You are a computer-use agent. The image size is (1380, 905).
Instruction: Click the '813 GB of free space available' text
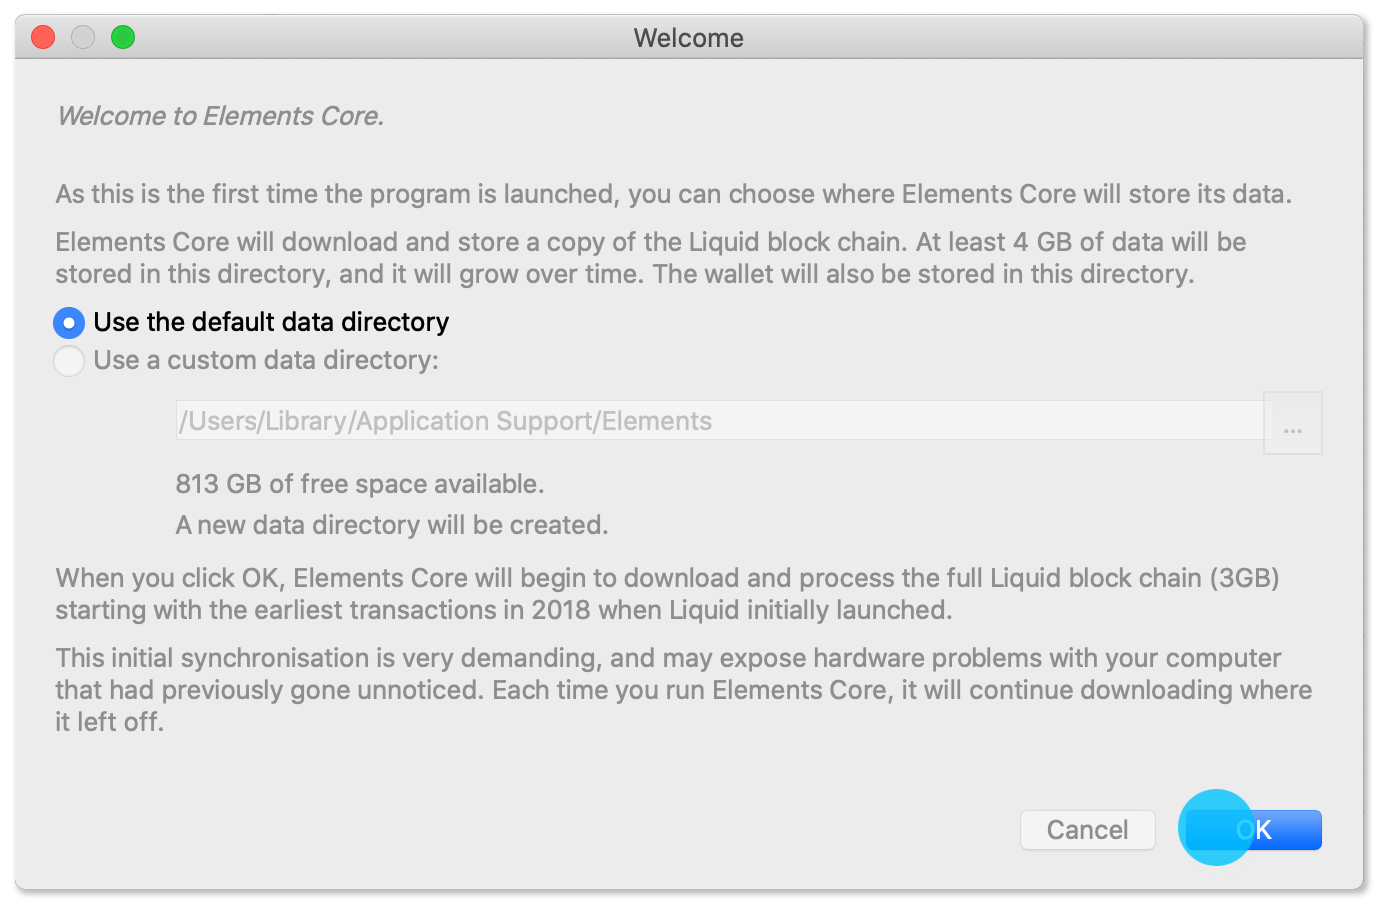point(360,484)
